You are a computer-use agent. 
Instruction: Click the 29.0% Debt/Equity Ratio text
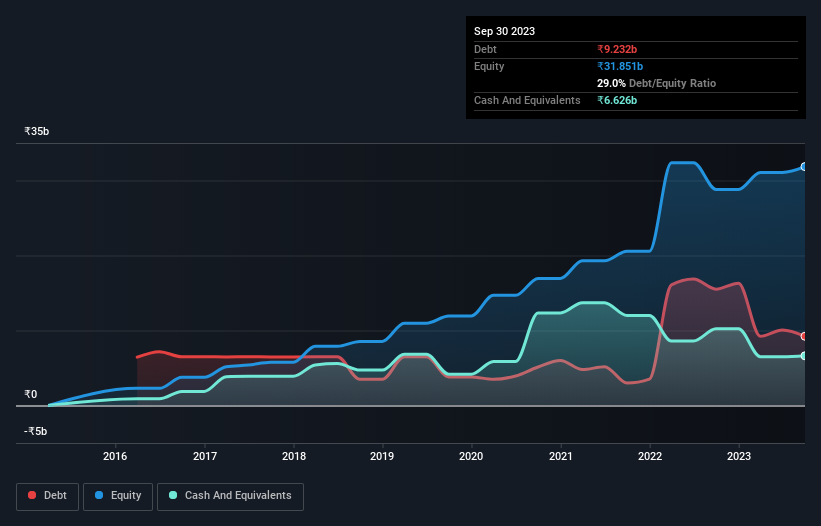tap(656, 83)
